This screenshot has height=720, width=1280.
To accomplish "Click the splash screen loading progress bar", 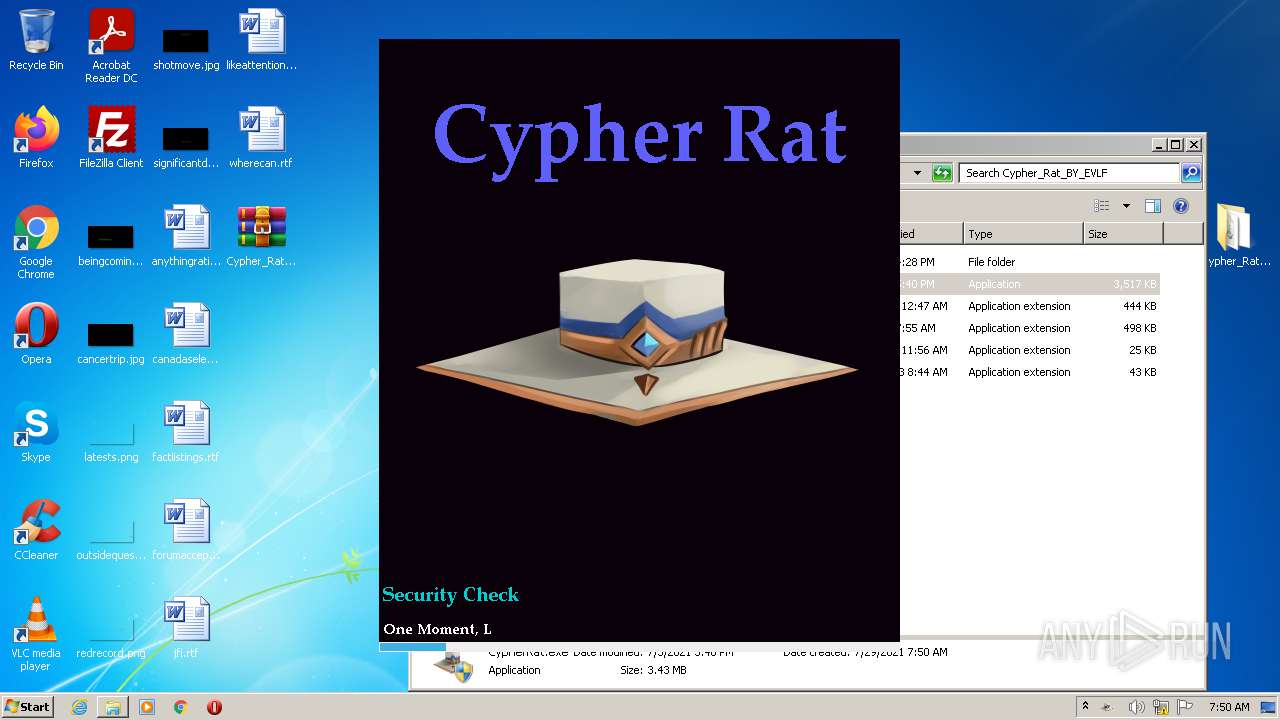I will tap(639, 646).
